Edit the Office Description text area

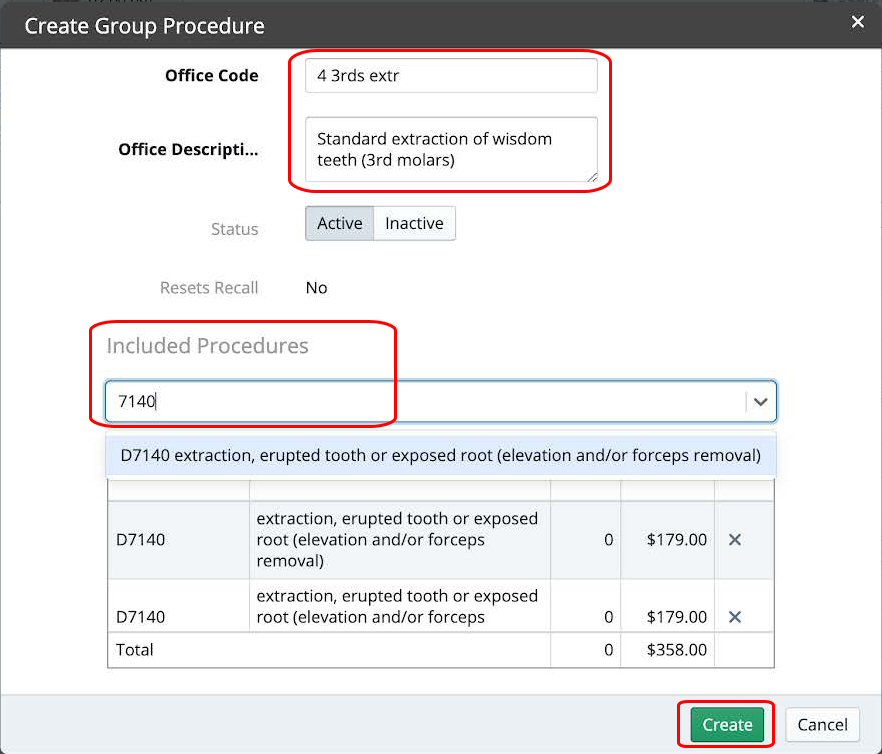click(451, 150)
